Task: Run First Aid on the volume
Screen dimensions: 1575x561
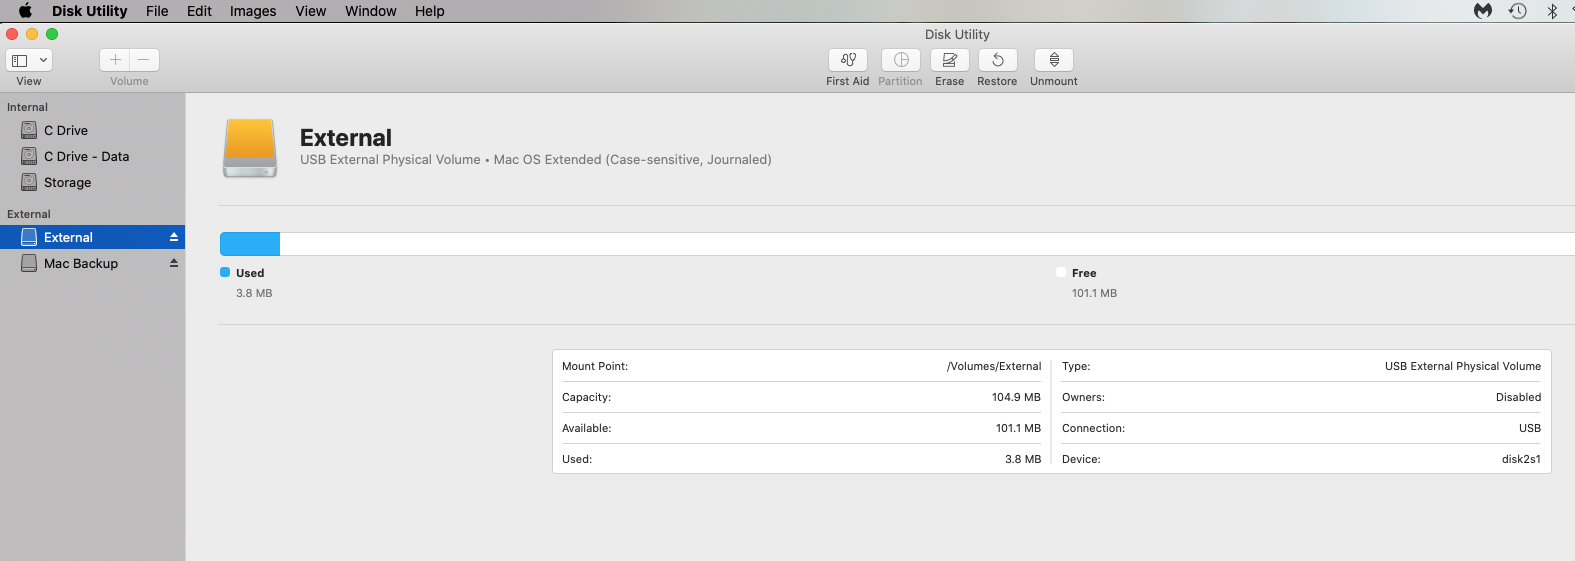Action: (848, 60)
